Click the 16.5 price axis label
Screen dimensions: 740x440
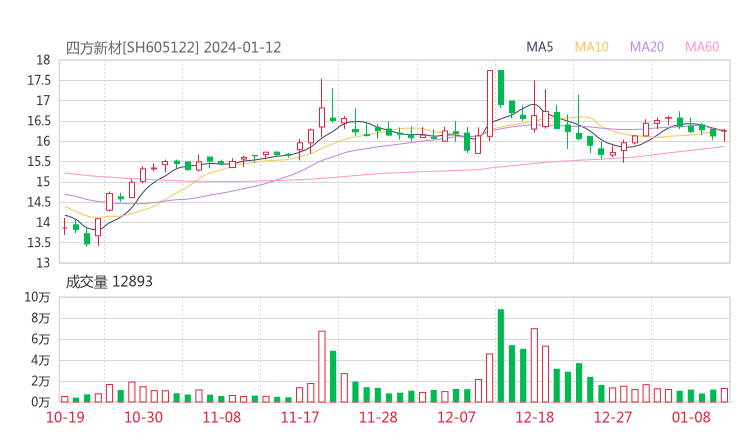point(39,121)
